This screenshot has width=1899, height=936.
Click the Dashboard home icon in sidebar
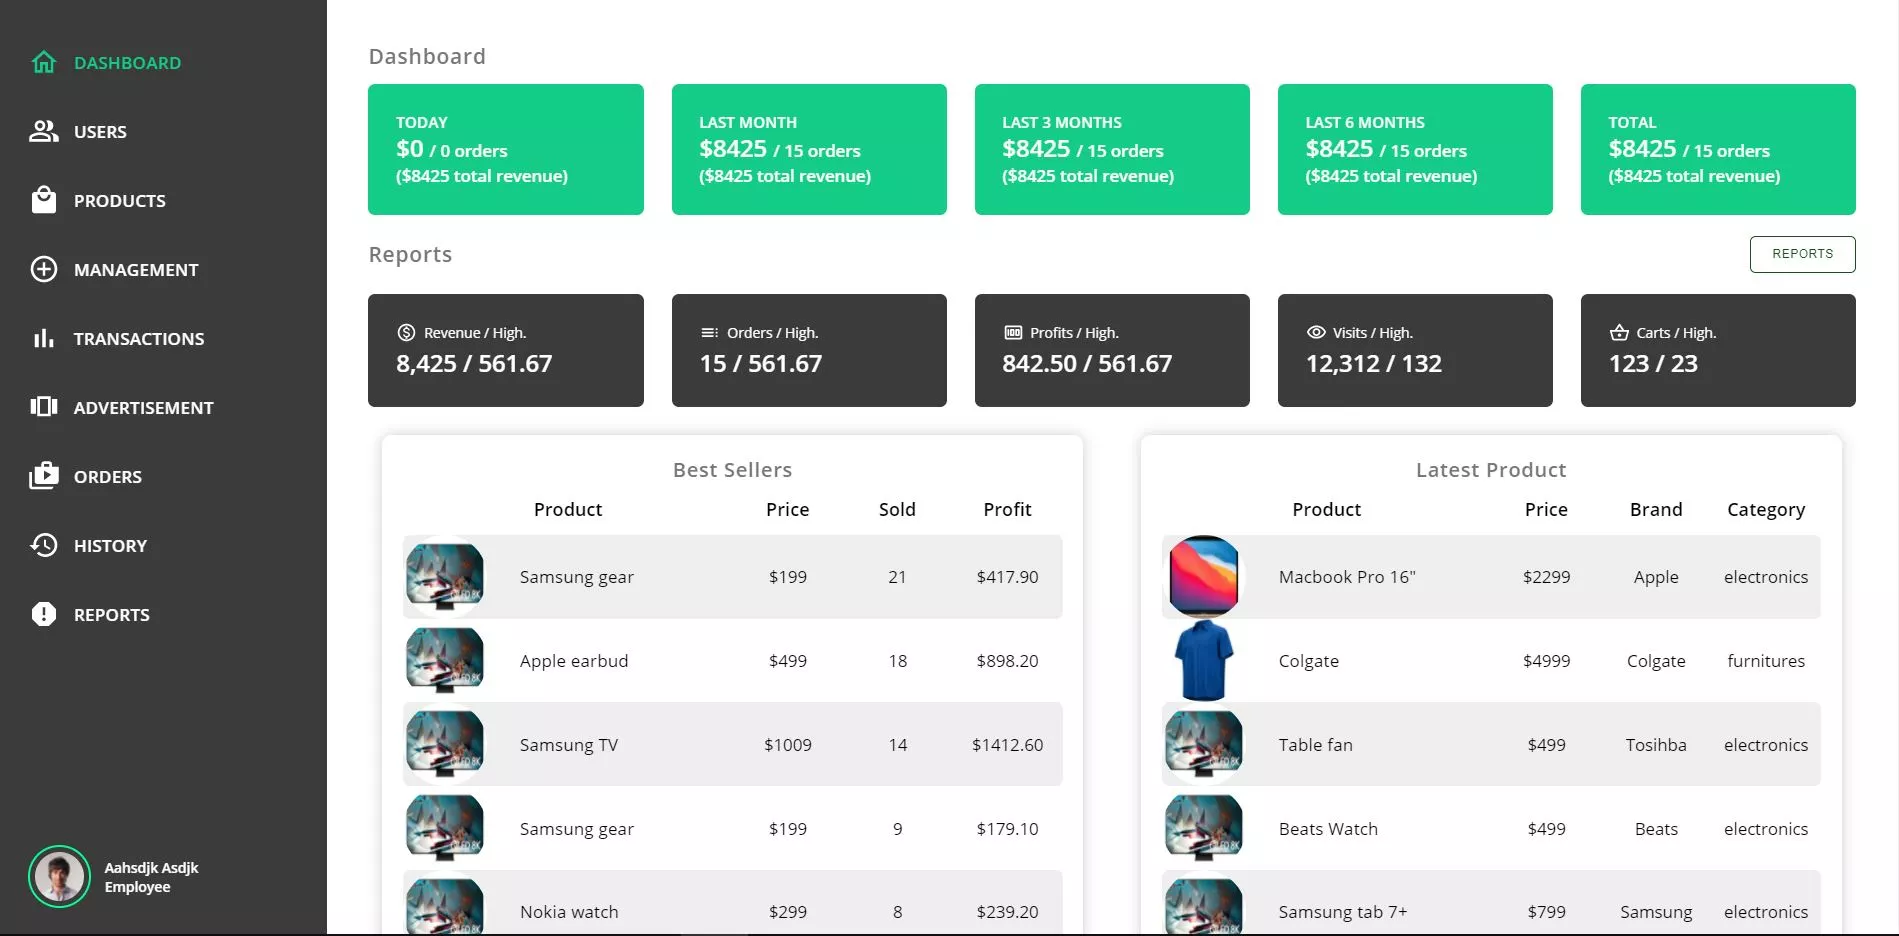coord(44,63)
